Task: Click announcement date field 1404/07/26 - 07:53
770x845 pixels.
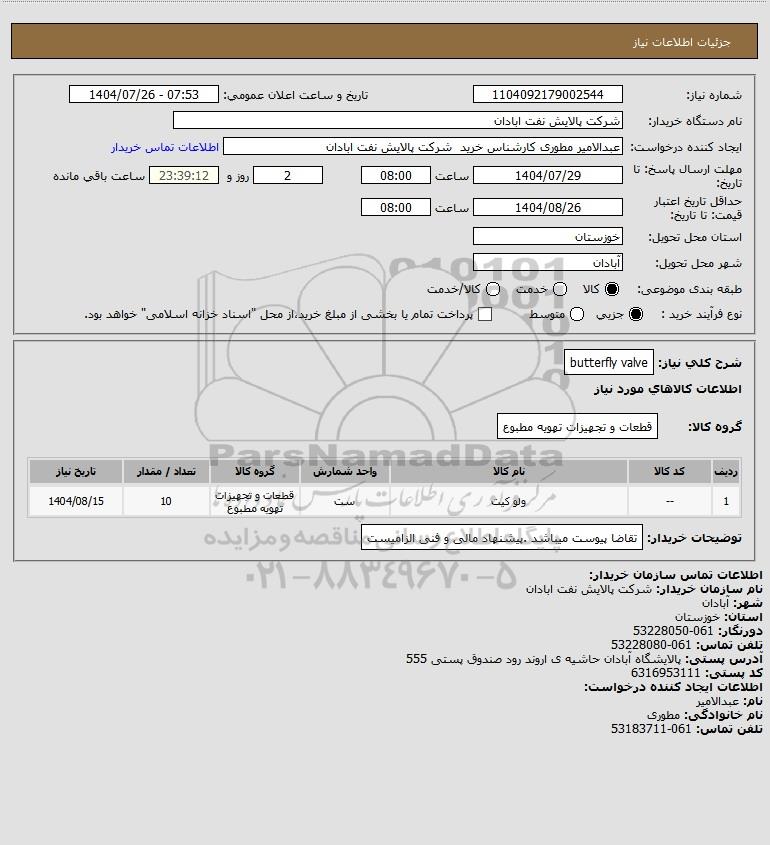Action: (144, 94)
